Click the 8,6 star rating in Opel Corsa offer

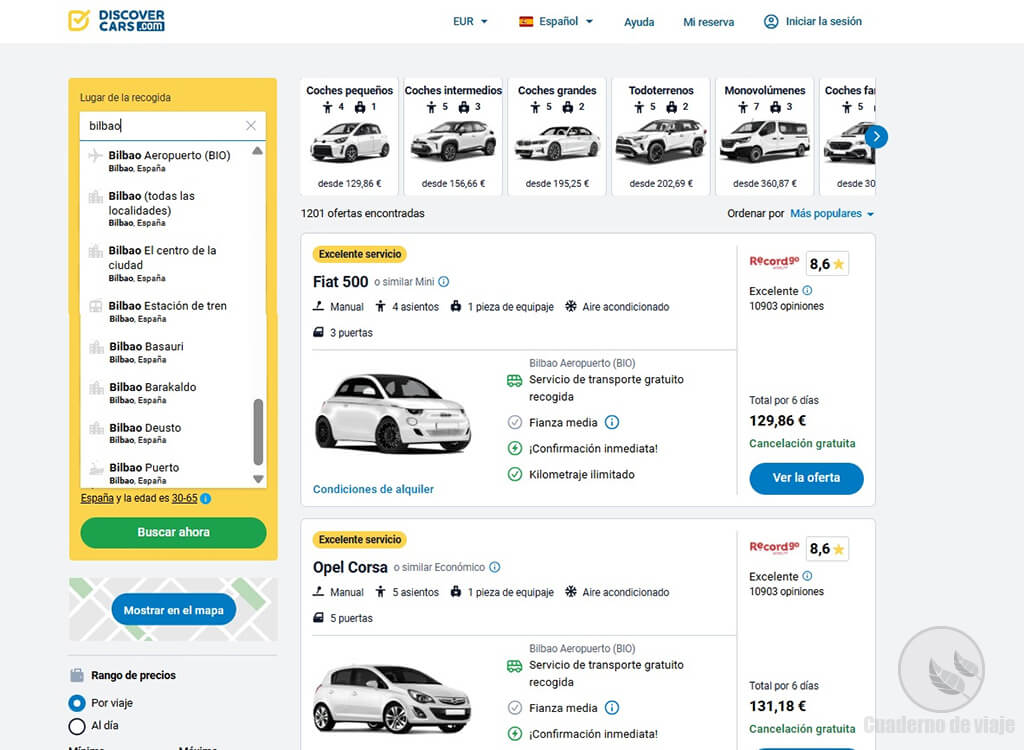(x=827, y=549)
